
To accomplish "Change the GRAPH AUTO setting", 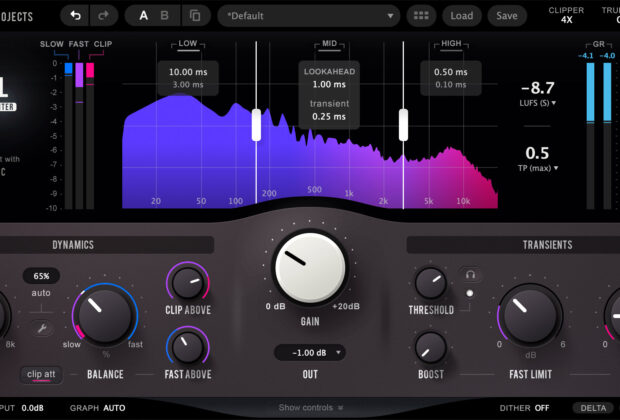I will [98, 408].
